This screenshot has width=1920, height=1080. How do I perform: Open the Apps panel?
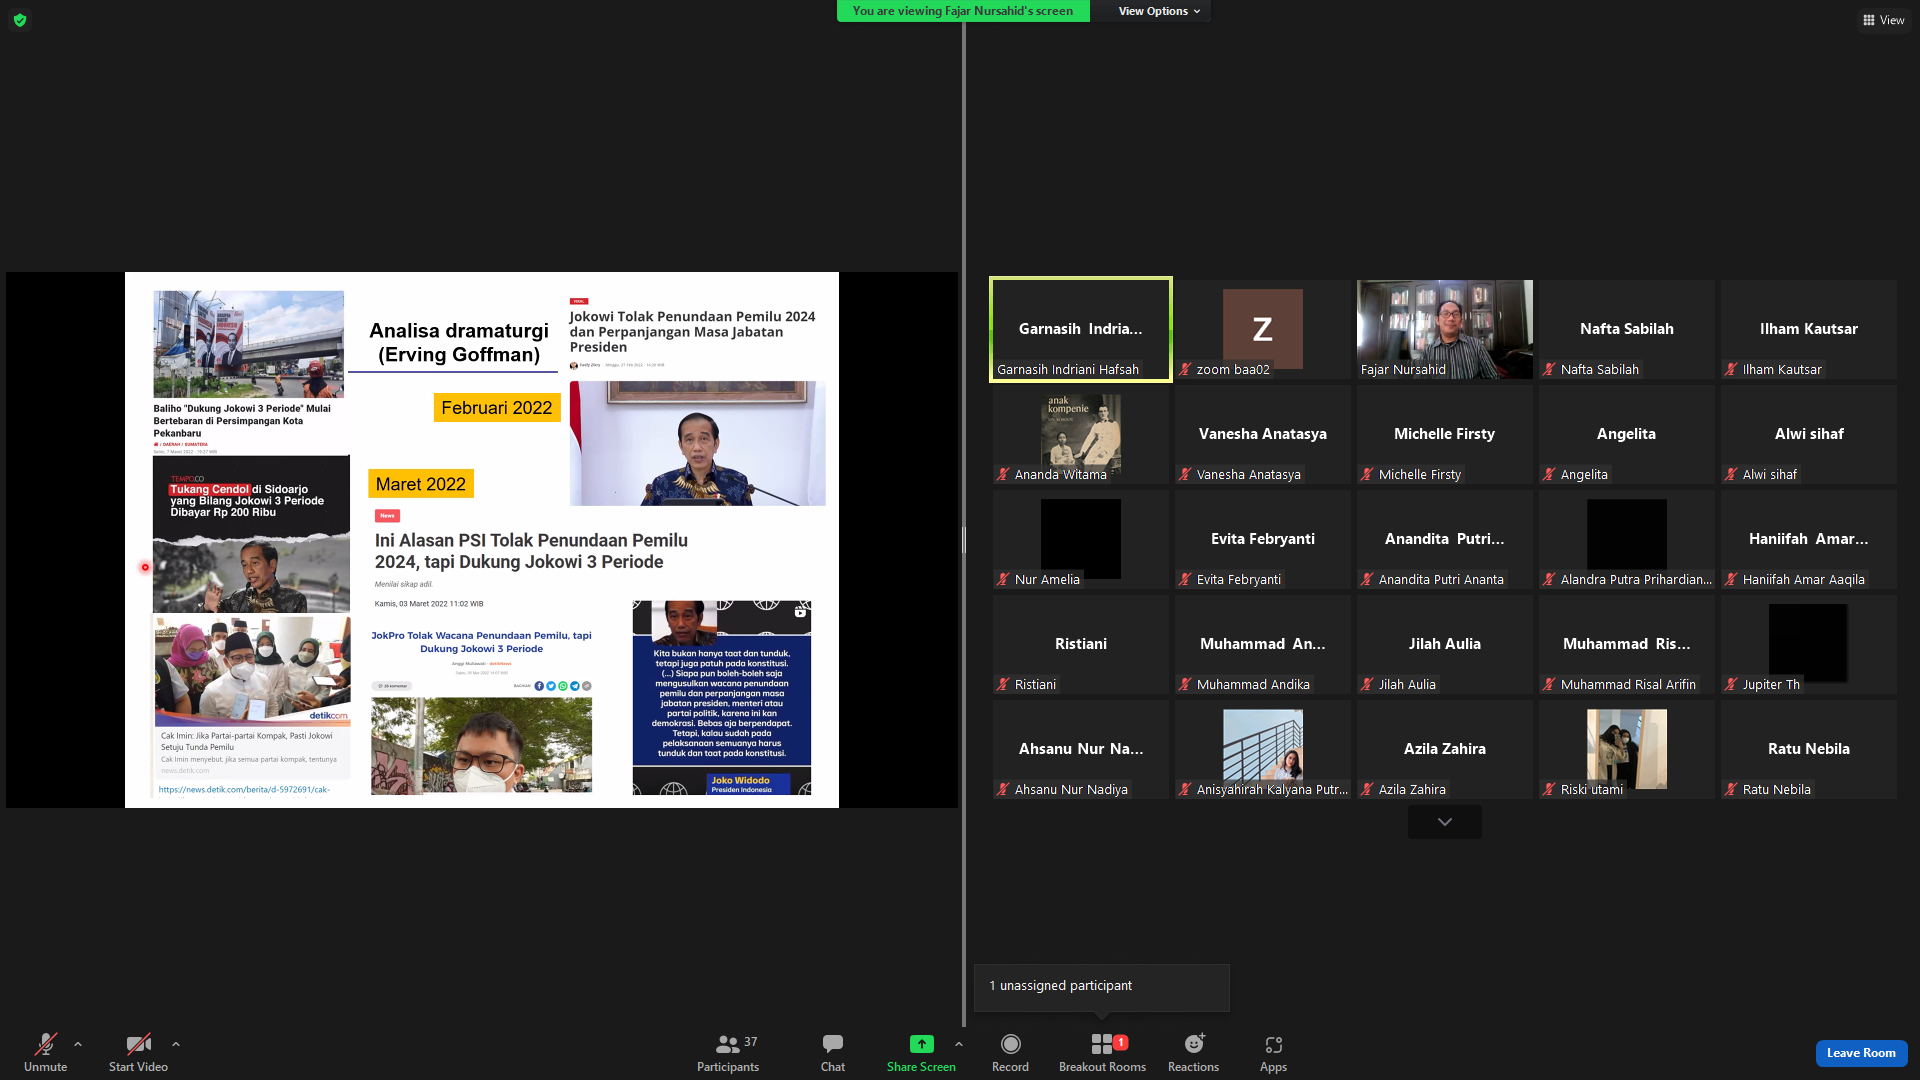click(x=1273, y=1052)
